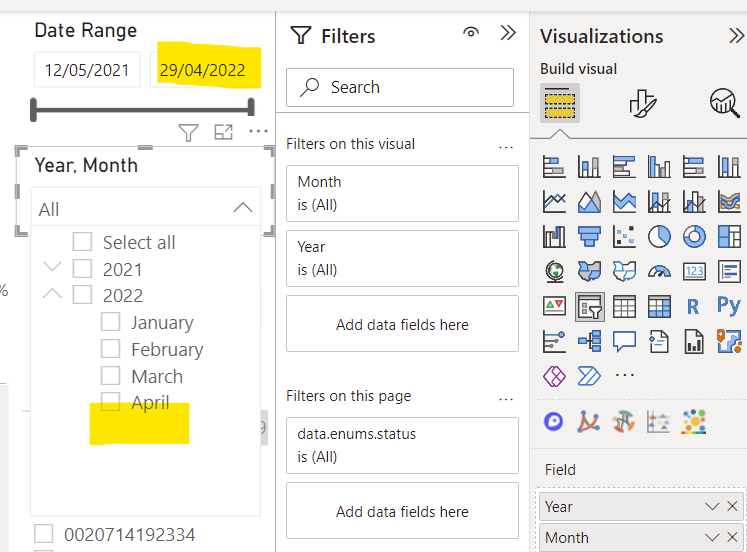Click the Date Range slider left handle
The image size is (747, 552).
(x=33, y=110)
